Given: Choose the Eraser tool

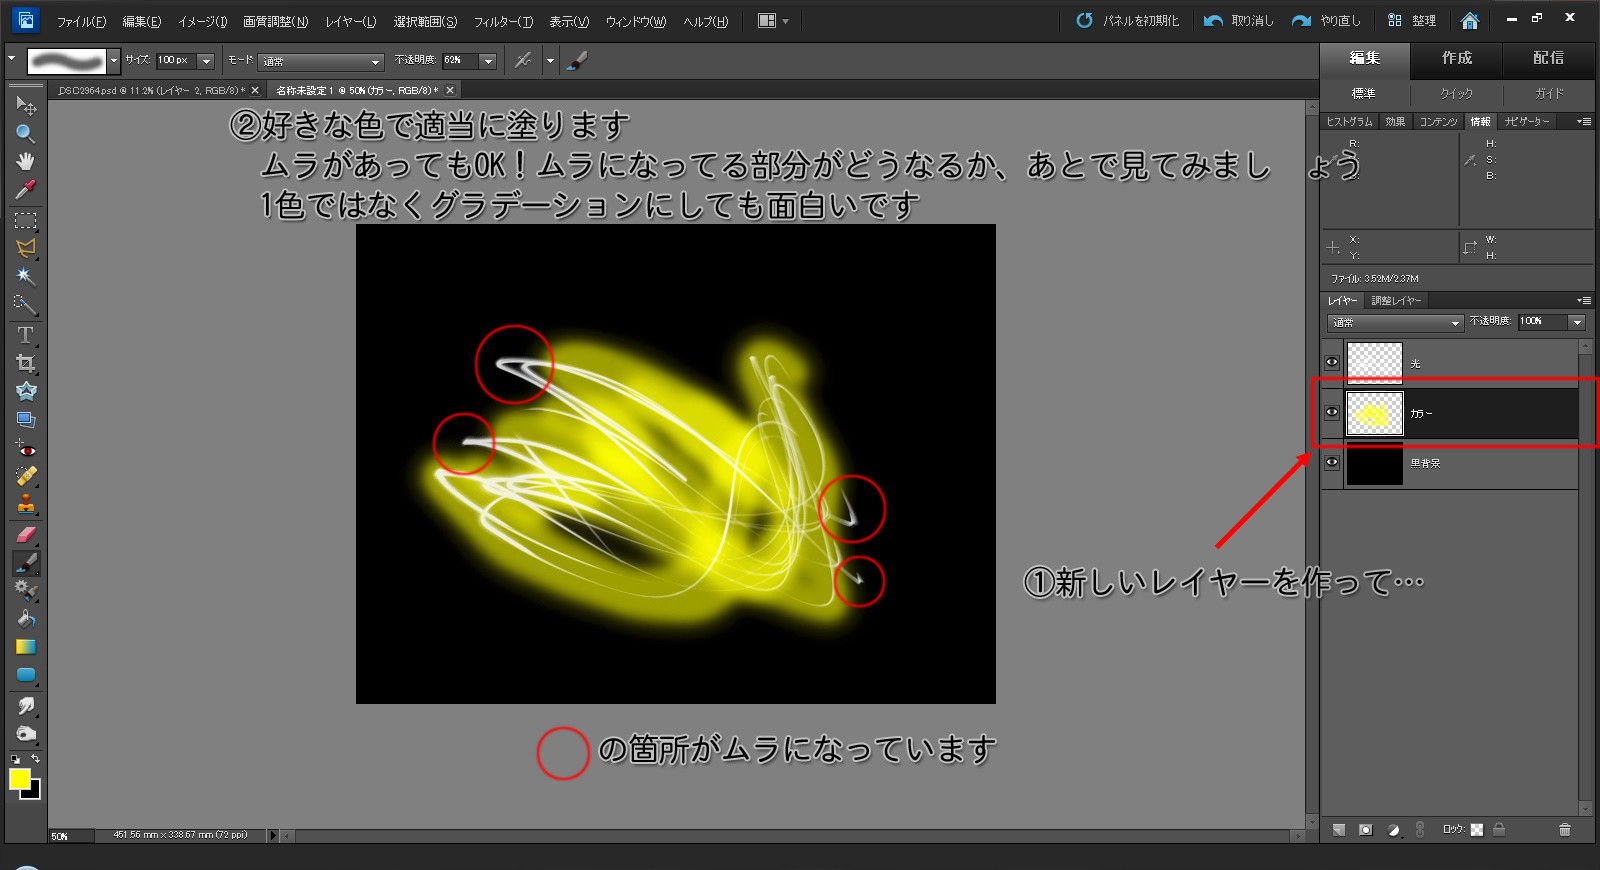Looking at the screenshot, I should pos(25,534).
